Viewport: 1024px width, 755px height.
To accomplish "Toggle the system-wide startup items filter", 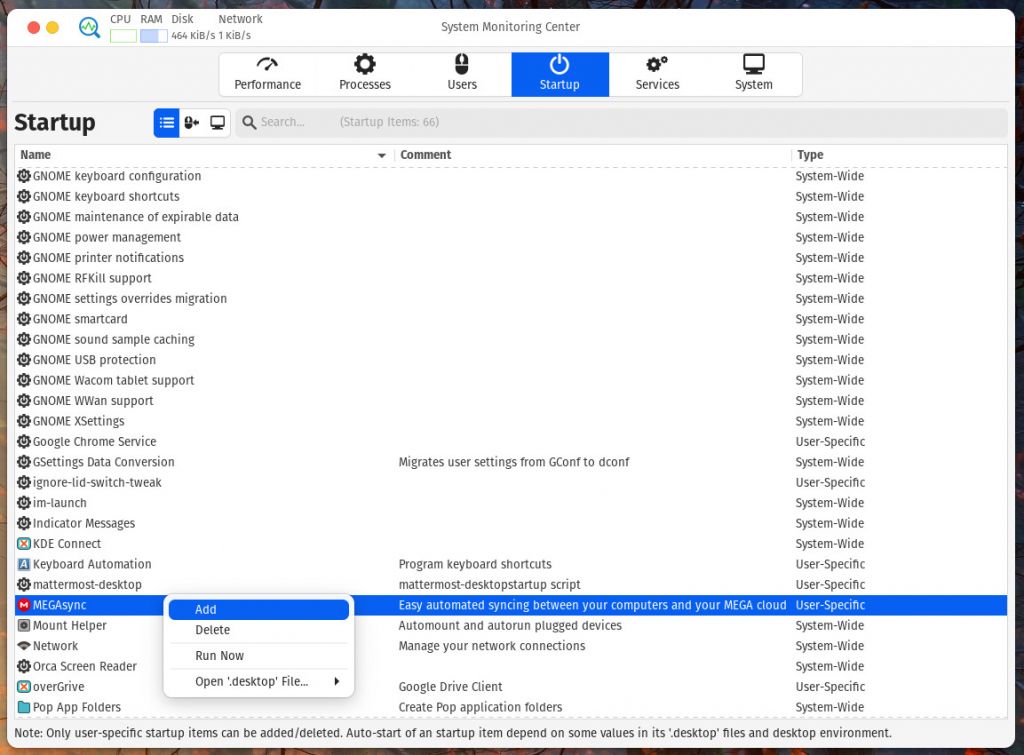I will pyautogui.click(x=217, y=123).
